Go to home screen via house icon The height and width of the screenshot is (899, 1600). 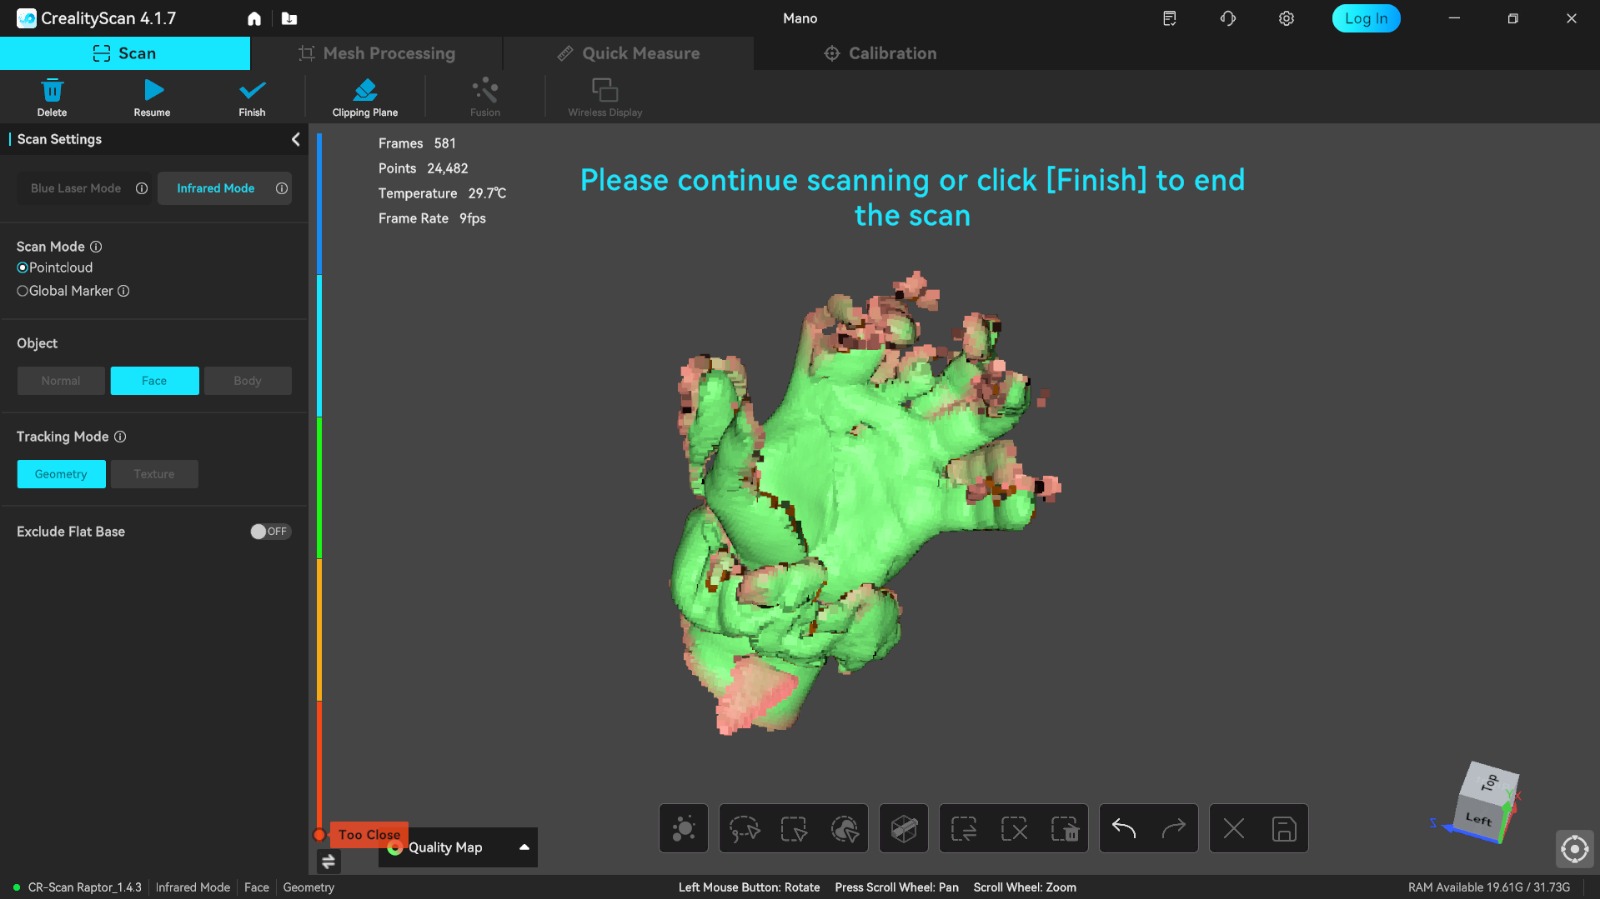point(254,19)
